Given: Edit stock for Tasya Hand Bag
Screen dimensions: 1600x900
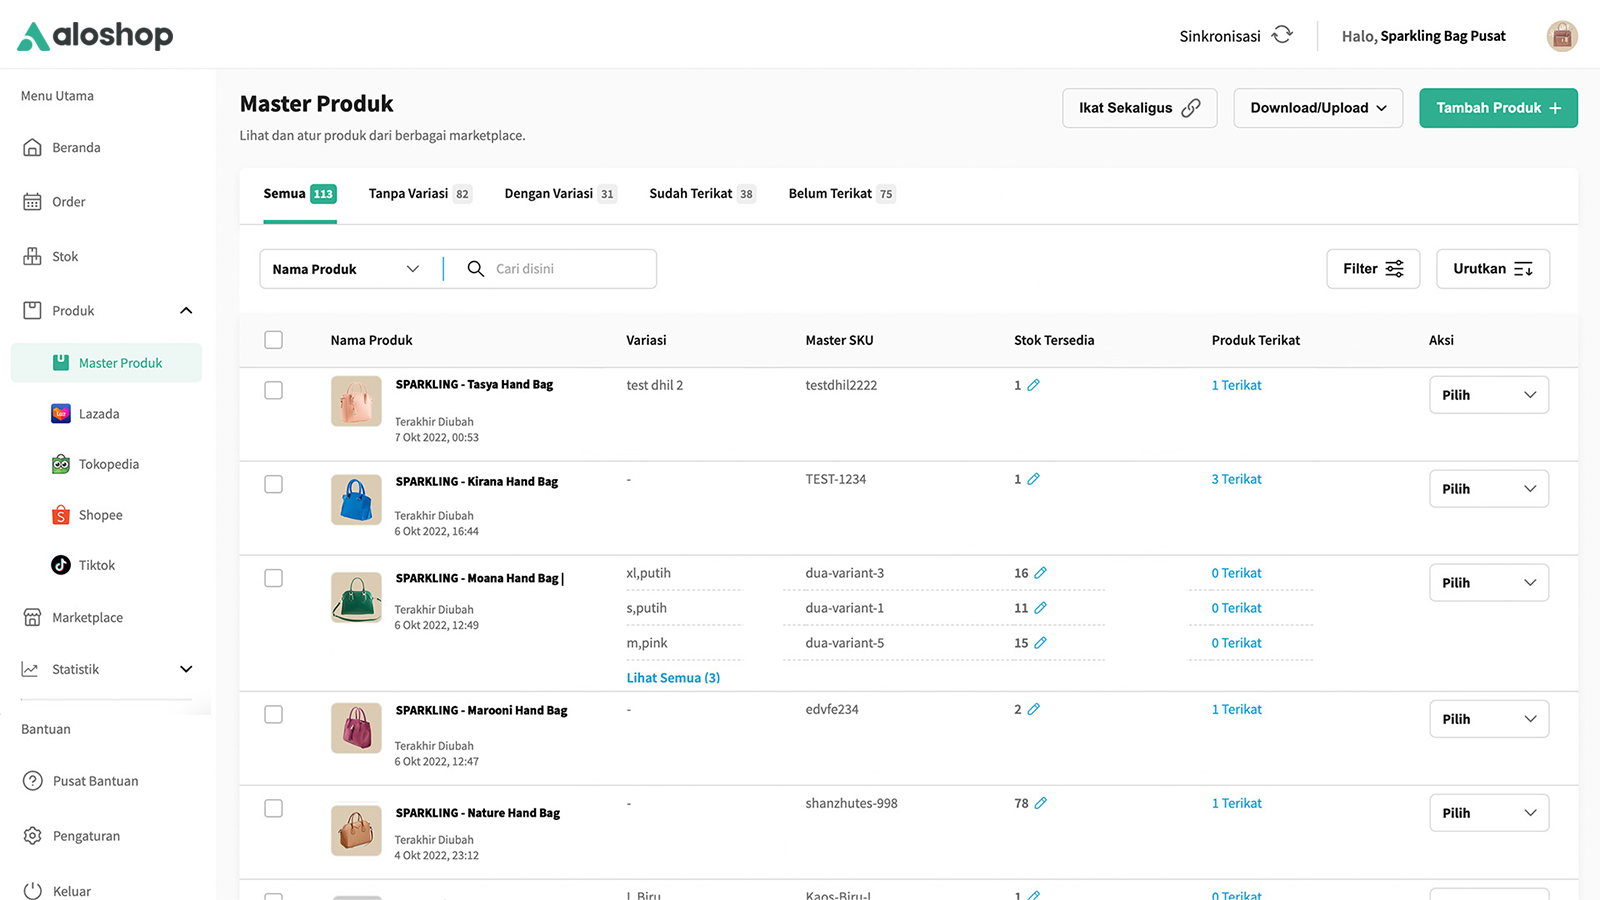Looking at the screenshot, I should 1033,385.
